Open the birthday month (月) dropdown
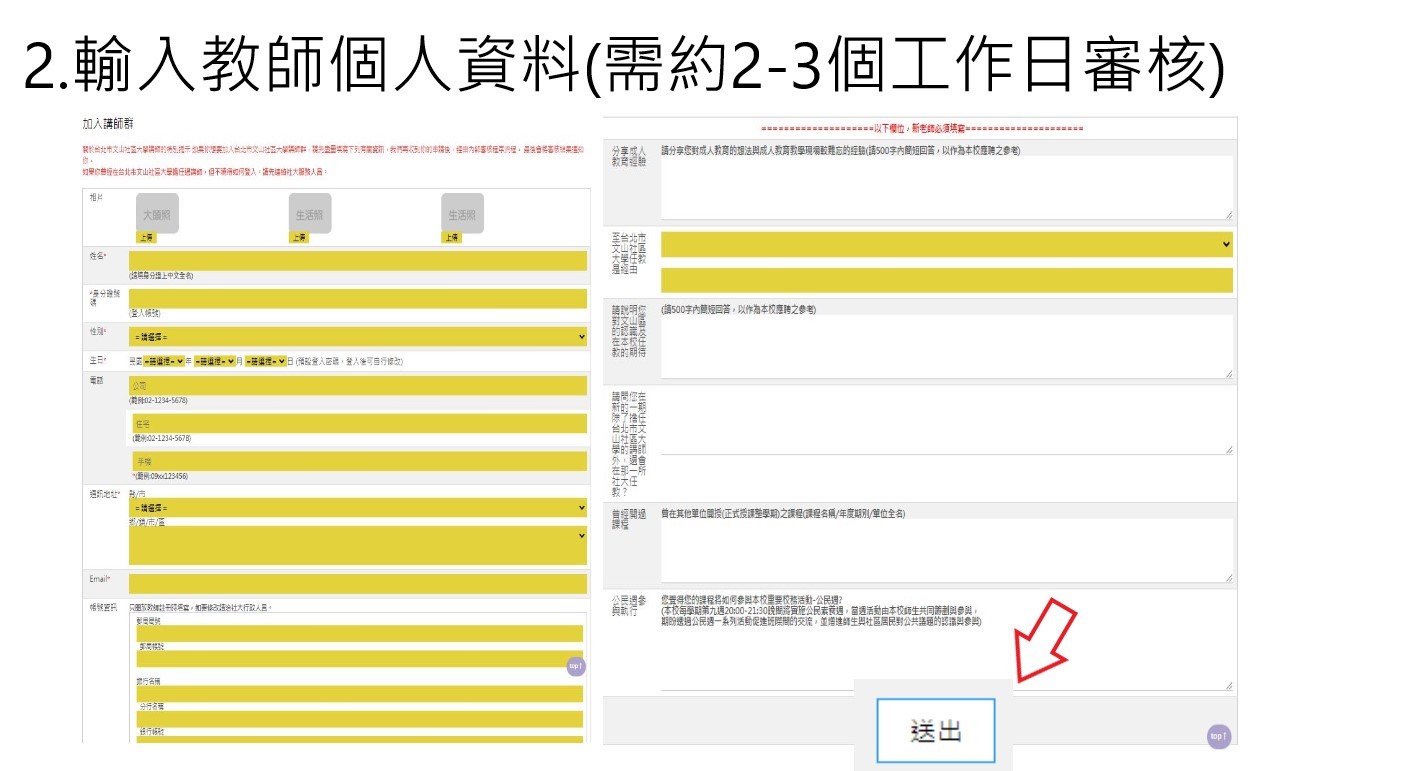 pos(215,361)
